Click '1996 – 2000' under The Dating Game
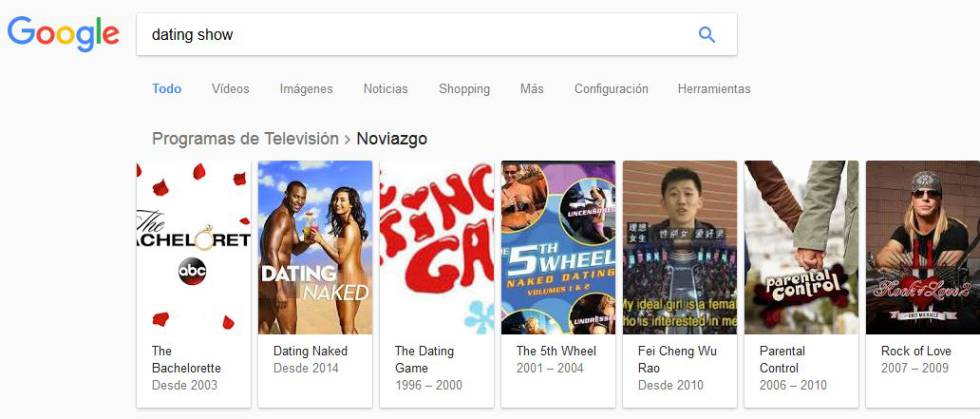 [x=429, y=385]
